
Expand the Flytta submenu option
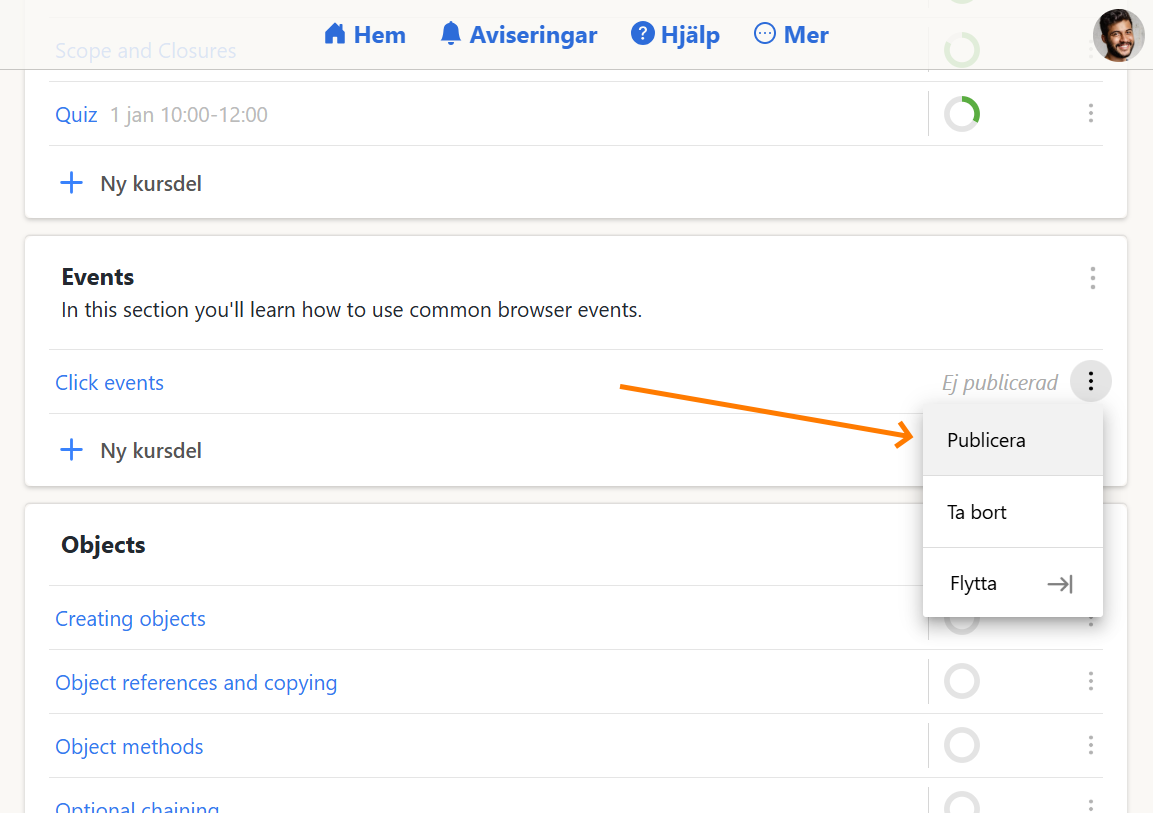pyautogui.click(x=1012, y=583)
